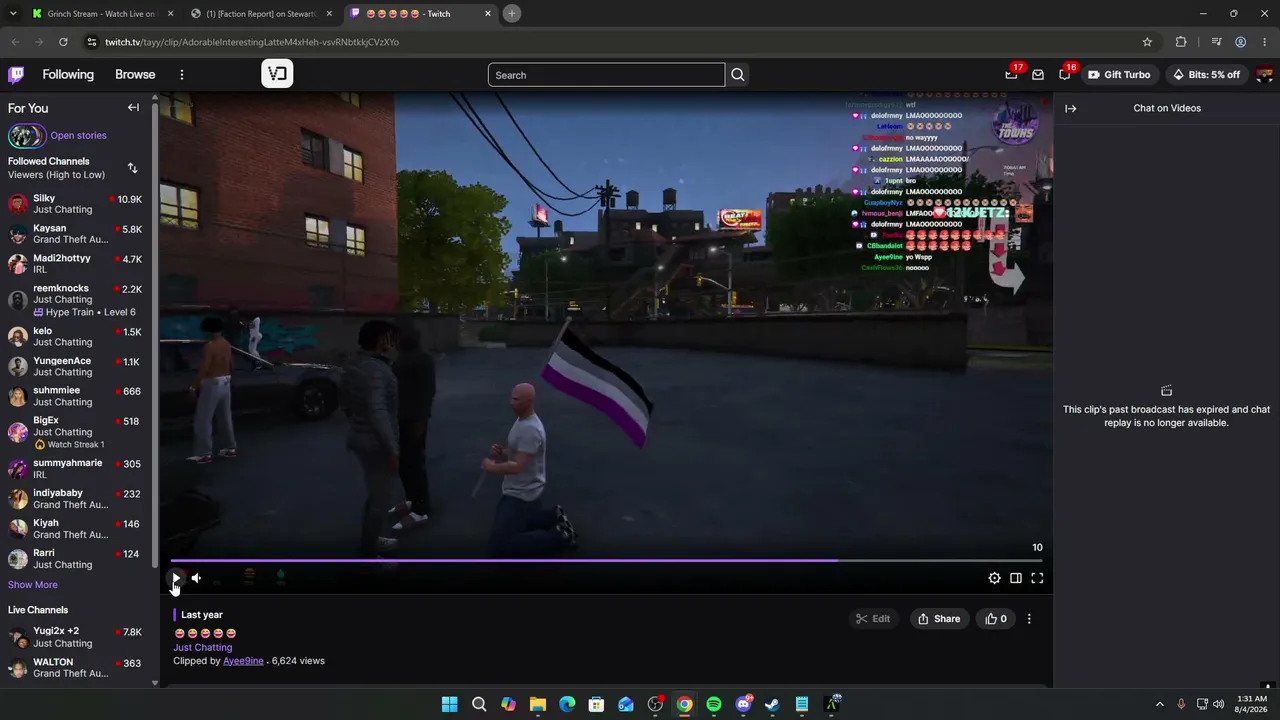Open the Chrome profile menu
Viewport: 1280px width, 720px height.
point(1240,42)
